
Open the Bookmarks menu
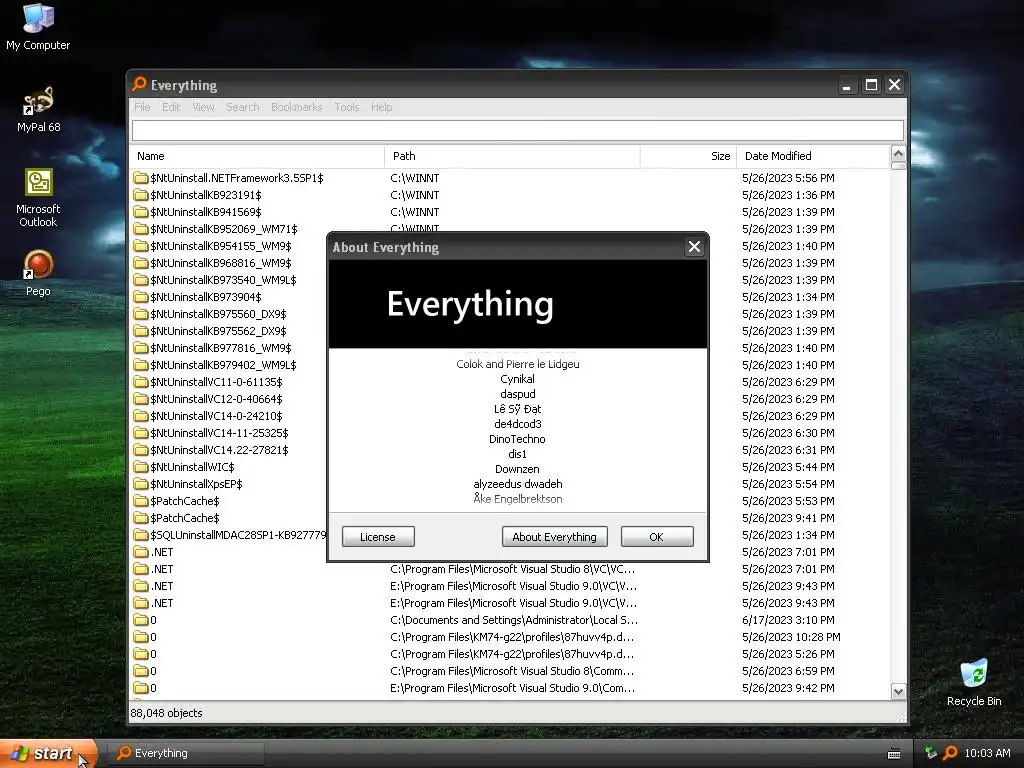tap(296, 107)
